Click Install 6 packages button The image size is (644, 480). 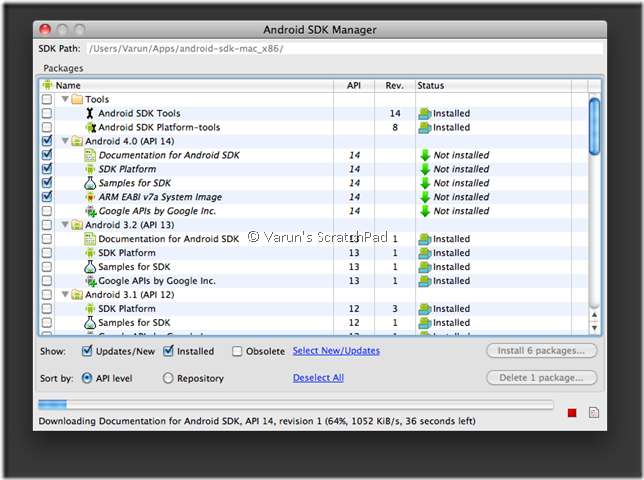pyautogui.click(x=541, y=351)
